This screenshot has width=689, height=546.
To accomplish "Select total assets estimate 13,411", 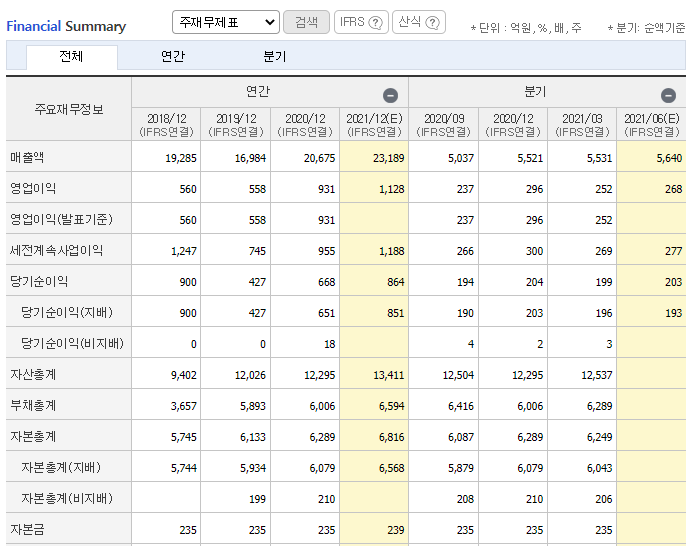I will tap(388, 375).
